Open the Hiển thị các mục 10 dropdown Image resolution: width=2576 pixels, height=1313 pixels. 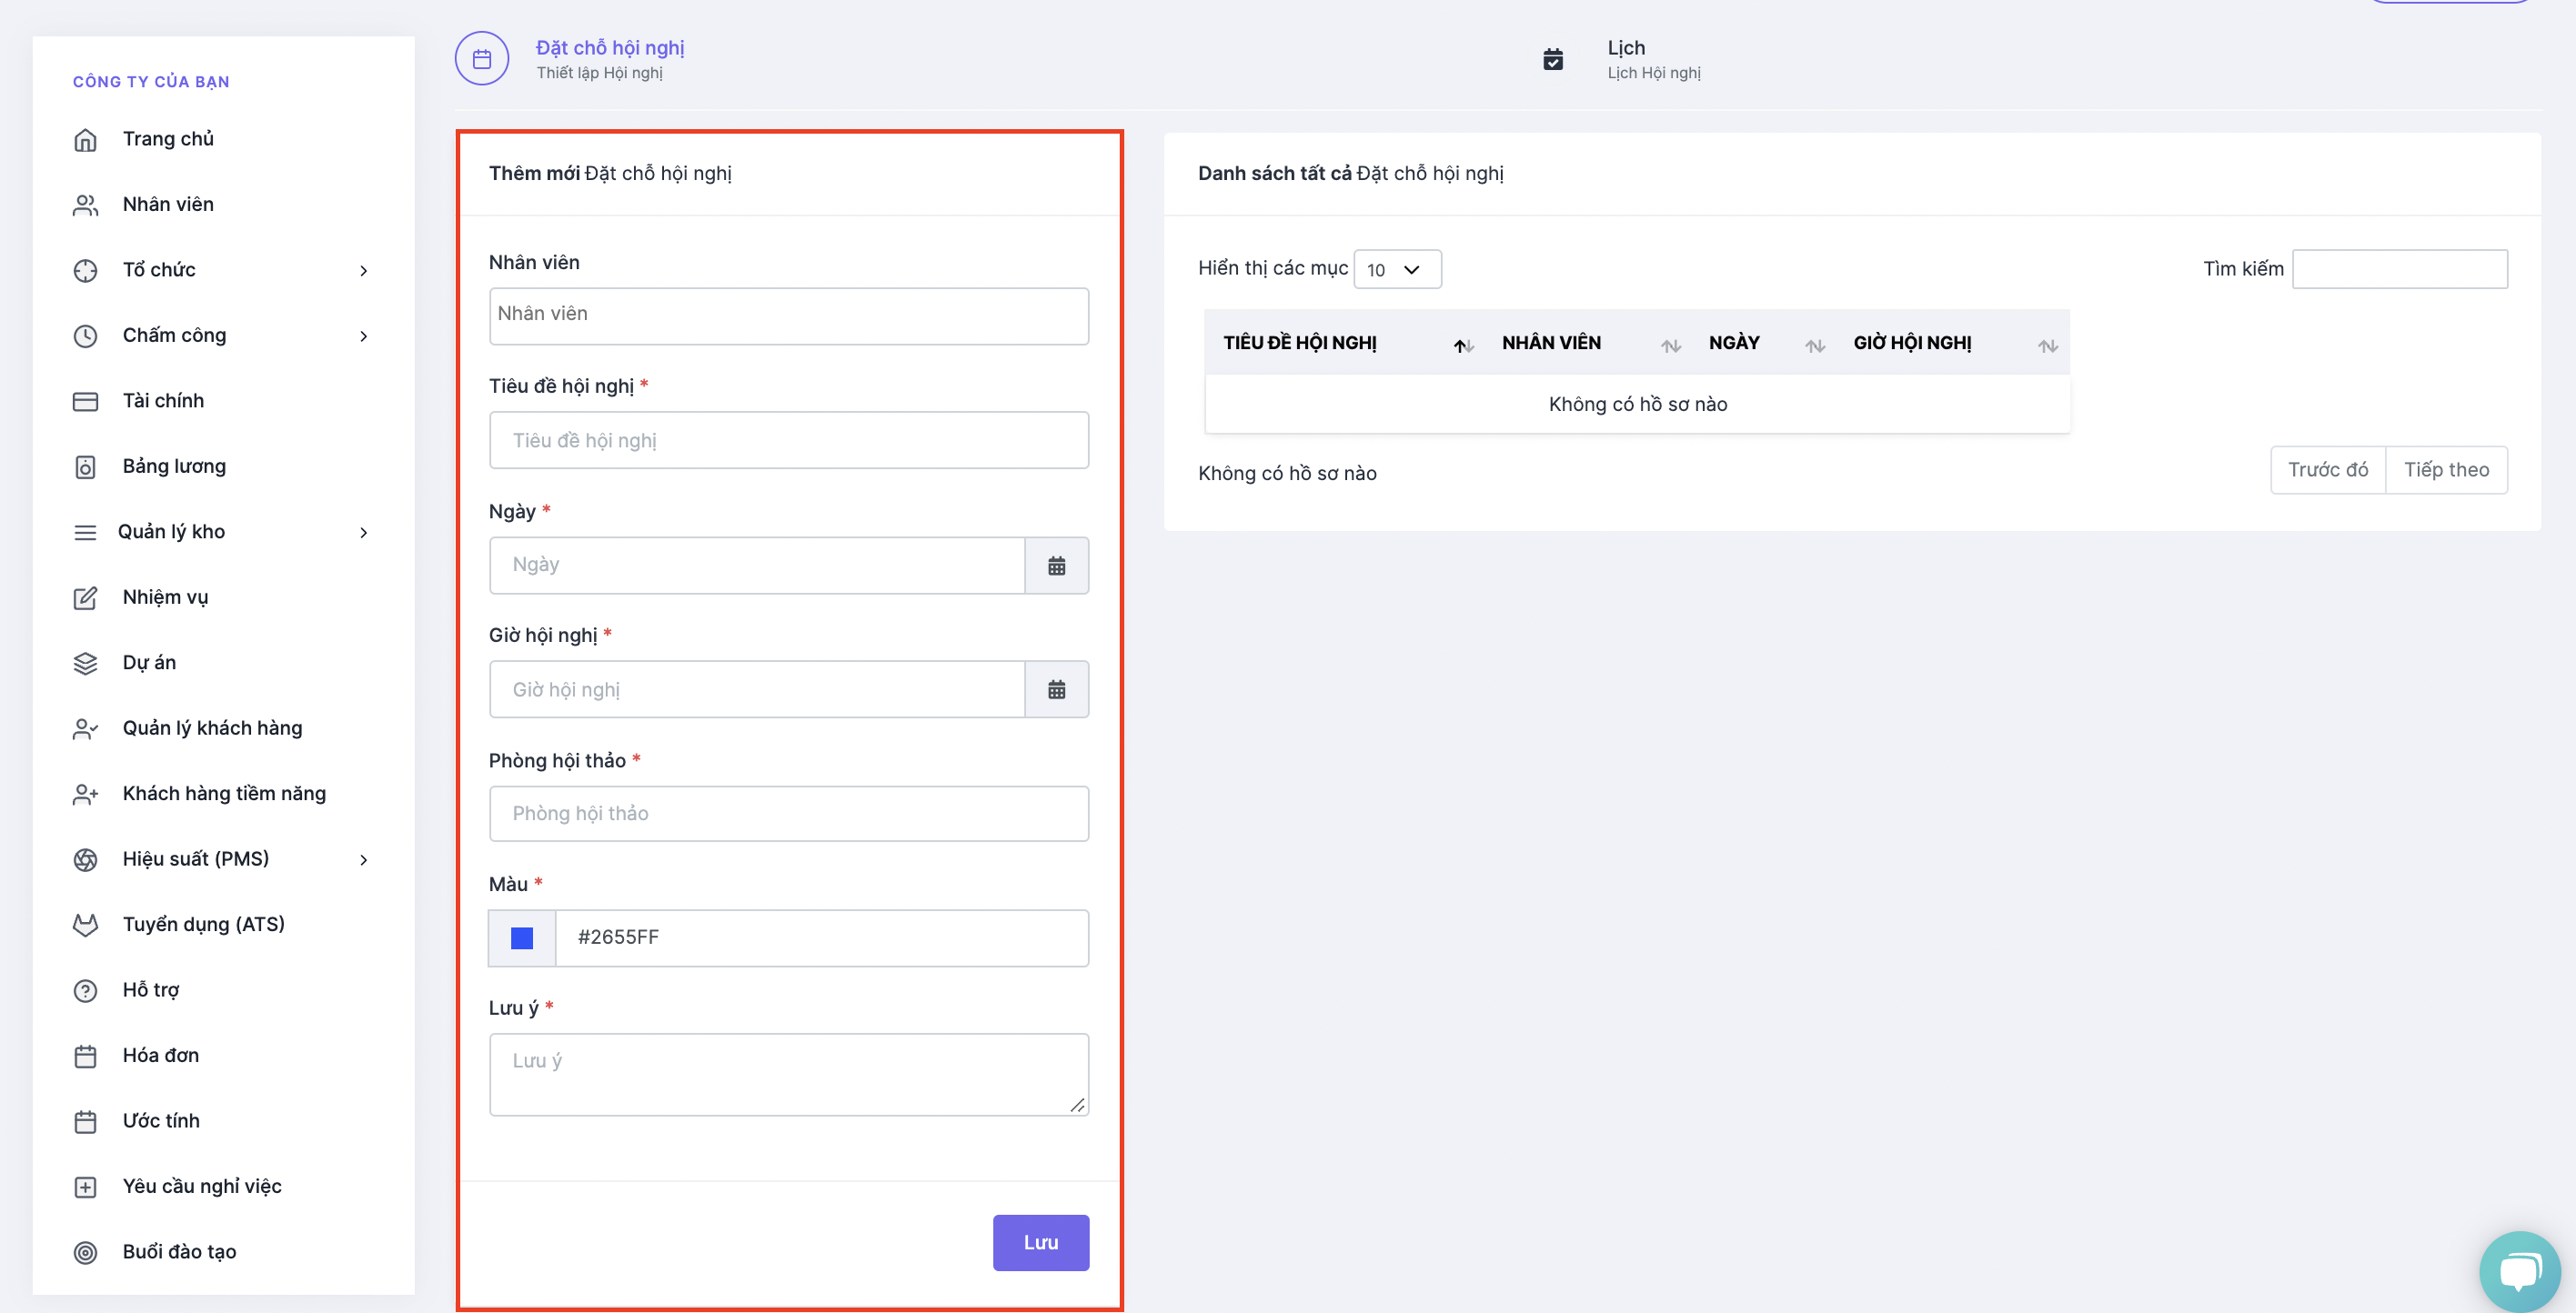click(1397, 269)
